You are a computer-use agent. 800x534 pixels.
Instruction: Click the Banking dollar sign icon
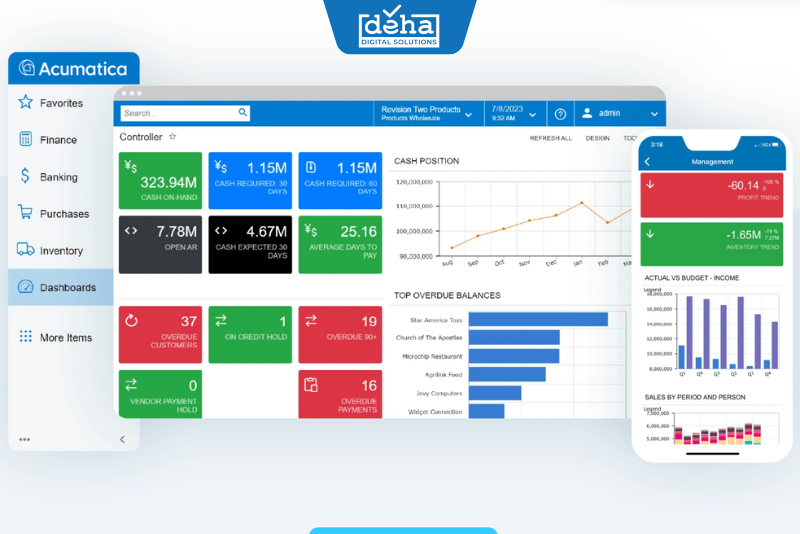point(25,176)
